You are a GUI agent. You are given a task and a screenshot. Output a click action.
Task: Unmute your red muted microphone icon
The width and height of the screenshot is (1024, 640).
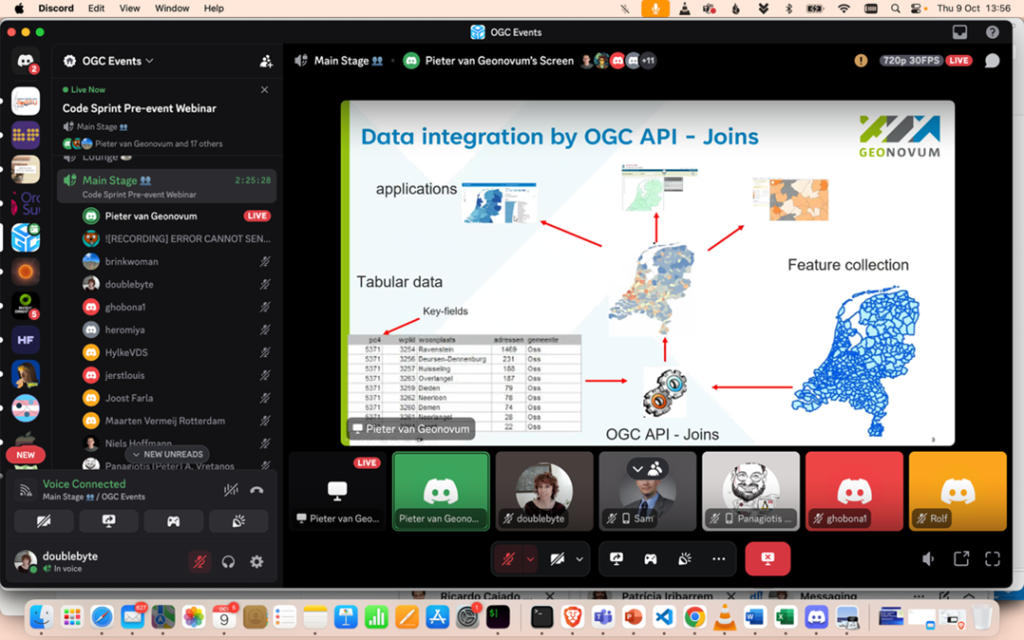click(x=199, y=563)
